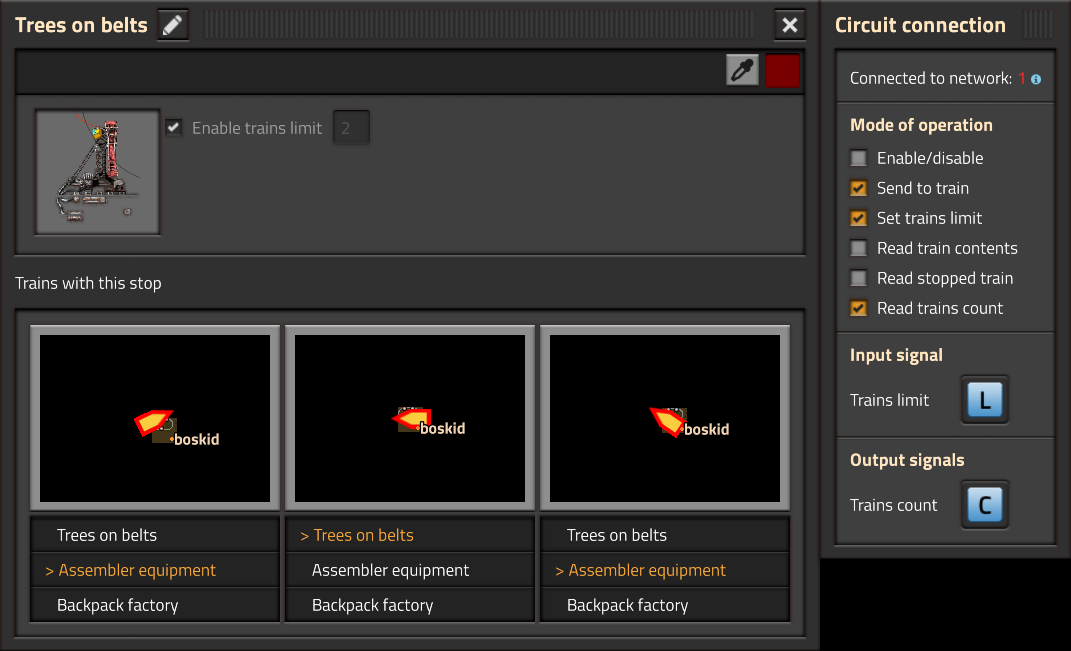Choose the Trains count C signal
This screenshot has height=651, width=1071.
point(984,505)
